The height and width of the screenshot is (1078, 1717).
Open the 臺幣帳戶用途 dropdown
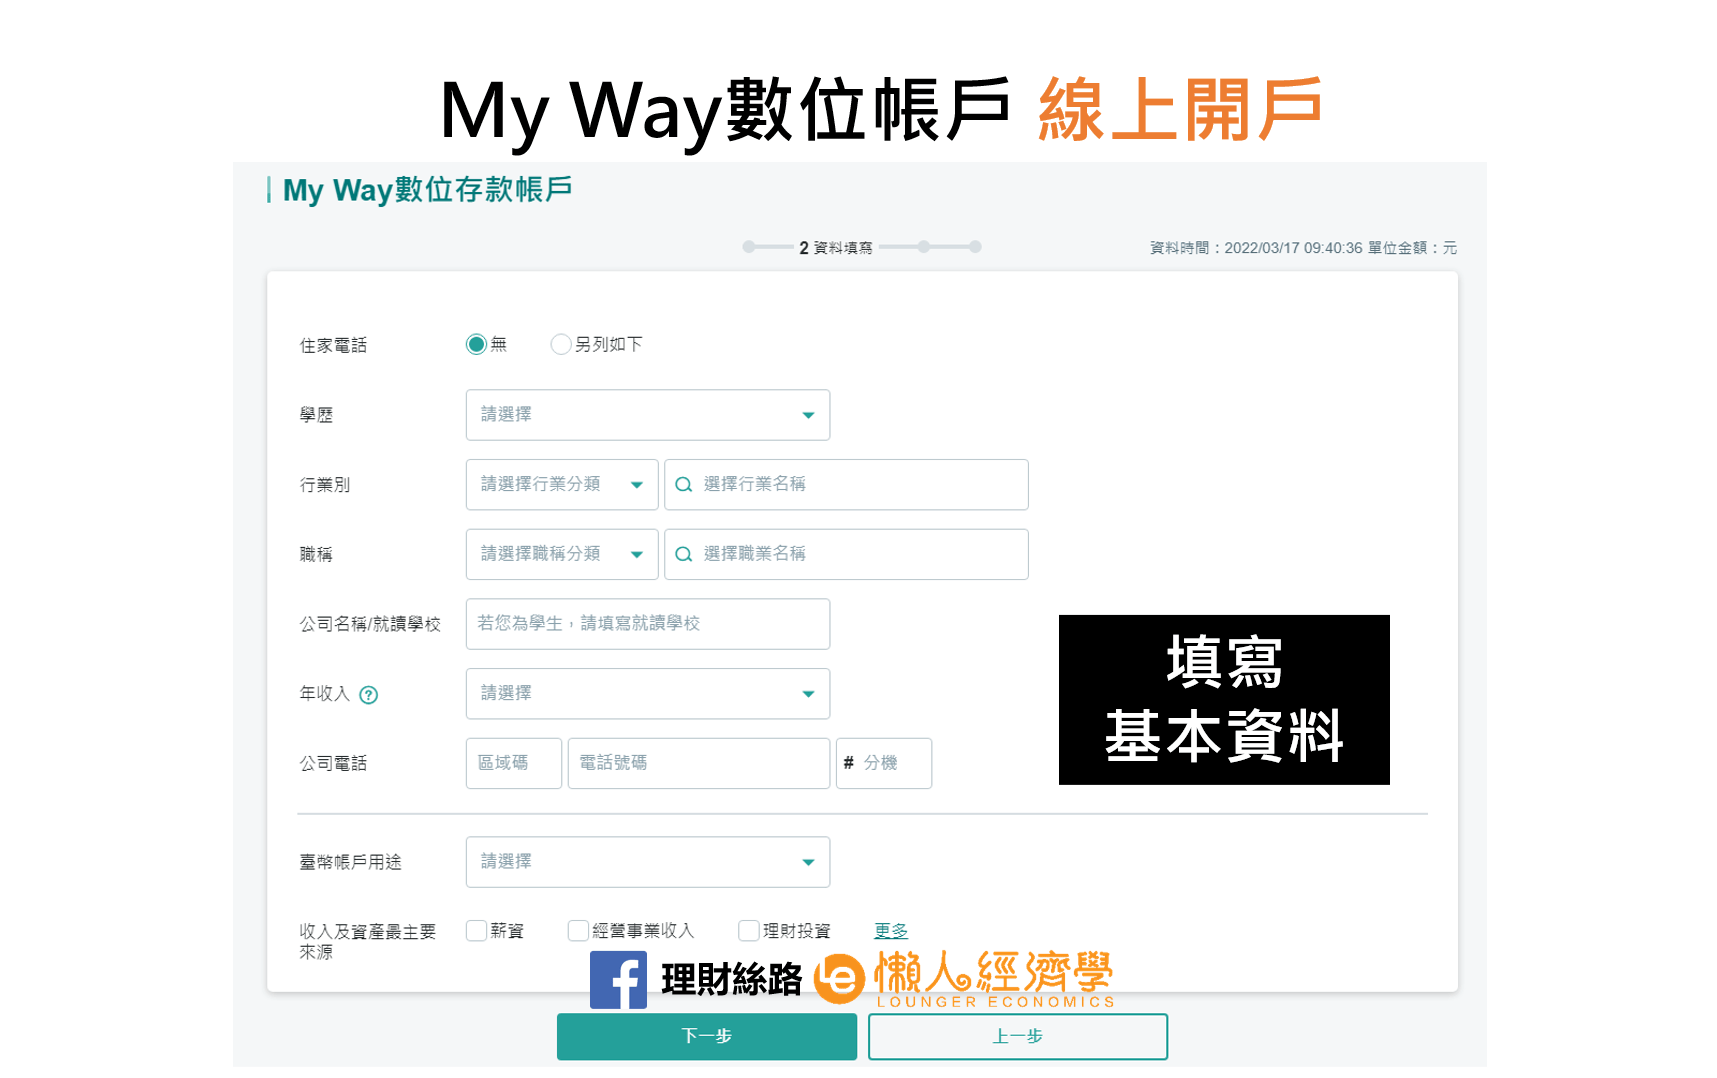(x=648, y=862)
